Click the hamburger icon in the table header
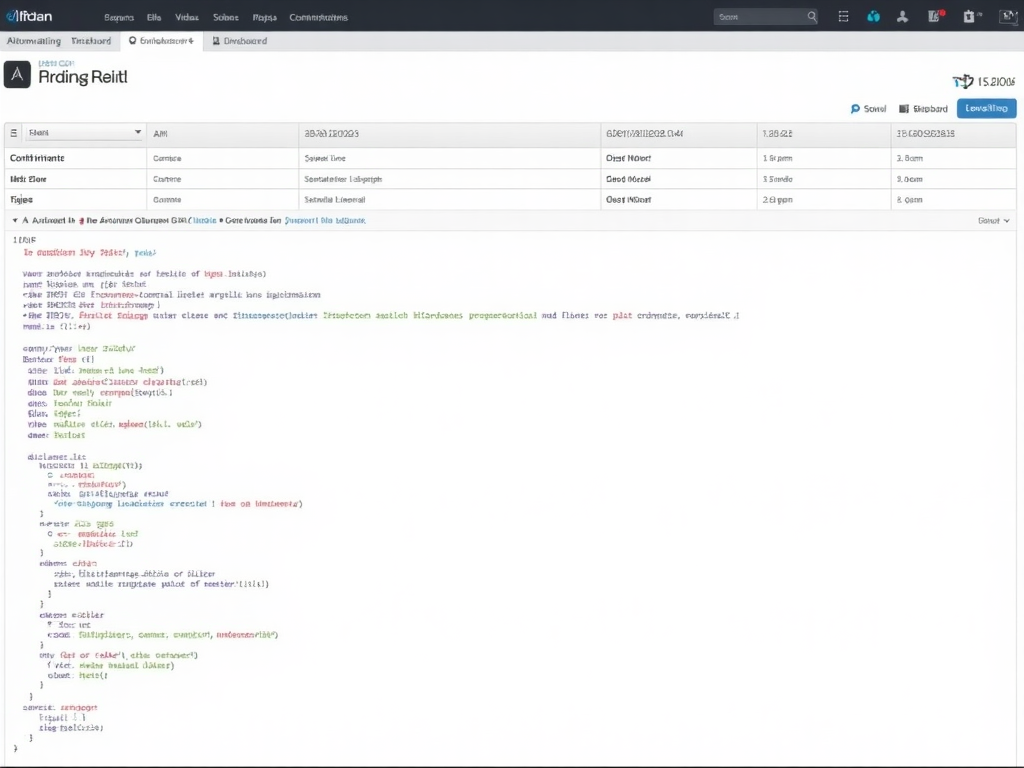This screenshot has height=768, width=1024. [x=14, y=133]
